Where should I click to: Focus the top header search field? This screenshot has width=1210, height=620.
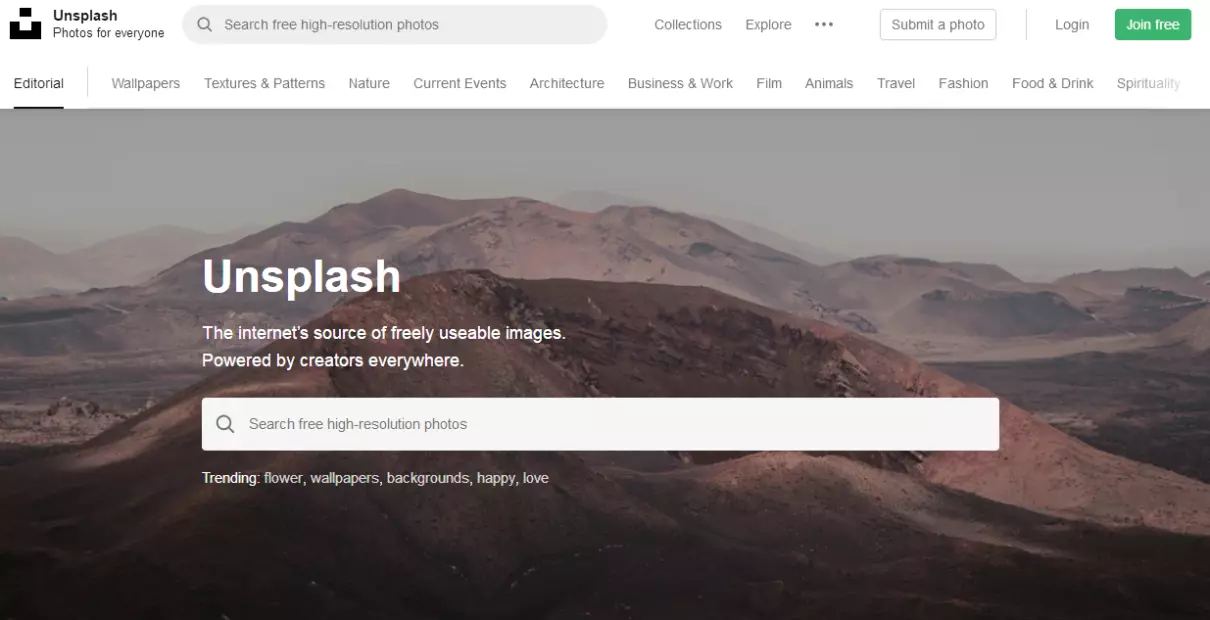pos(395,24)
